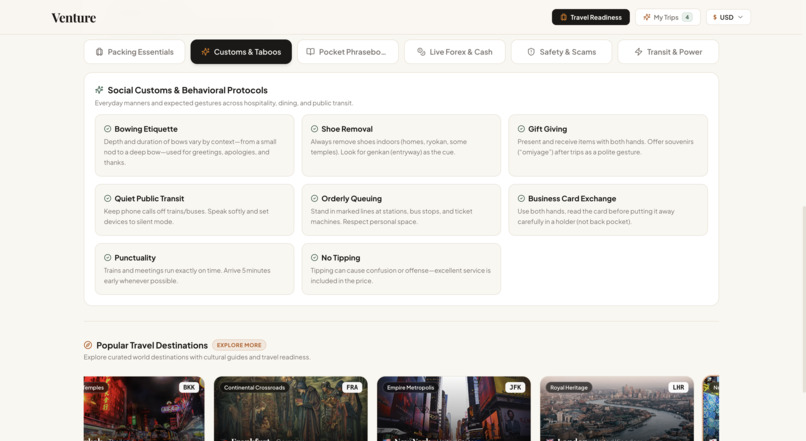Click the LHR airport code badge
The image size is (806, 441).
(x=679, y=388)
